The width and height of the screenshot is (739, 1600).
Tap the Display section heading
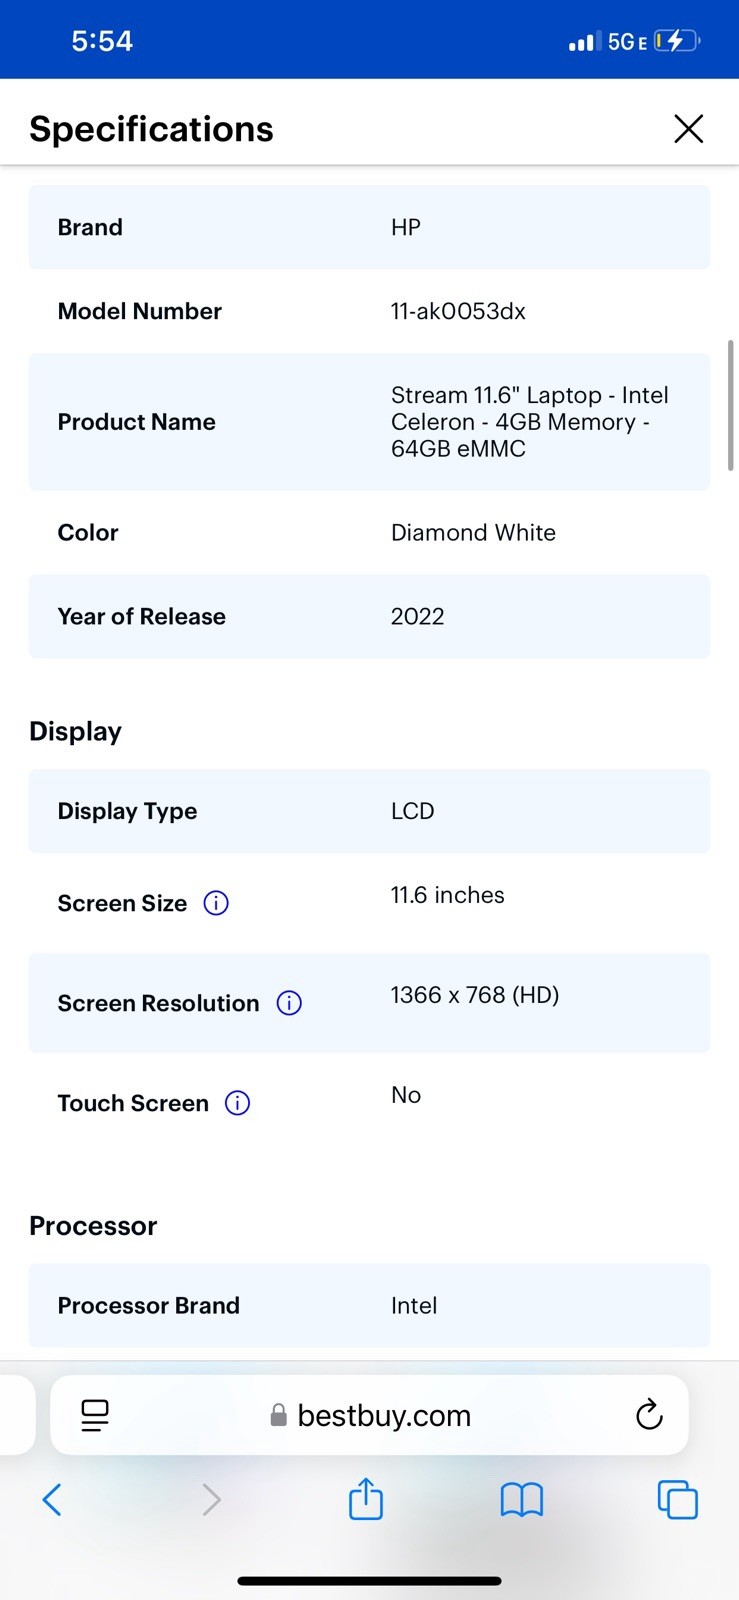click(x=76, y=731)
